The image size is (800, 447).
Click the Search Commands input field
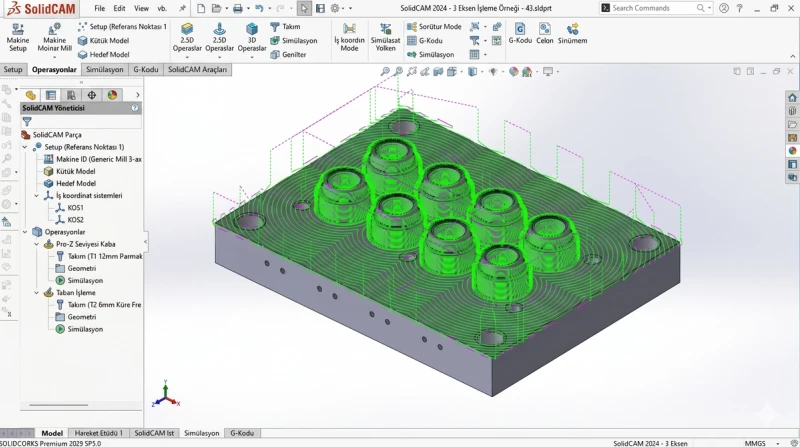tap(654, 8)
